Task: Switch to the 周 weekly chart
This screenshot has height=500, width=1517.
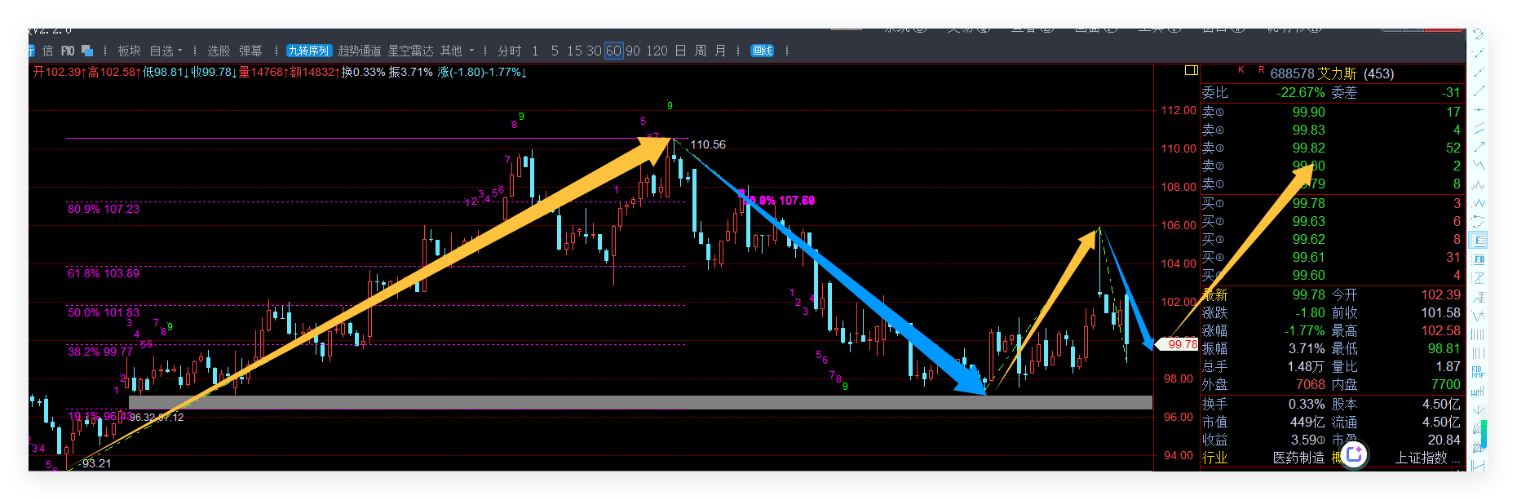Action: (x=700, y=51)
